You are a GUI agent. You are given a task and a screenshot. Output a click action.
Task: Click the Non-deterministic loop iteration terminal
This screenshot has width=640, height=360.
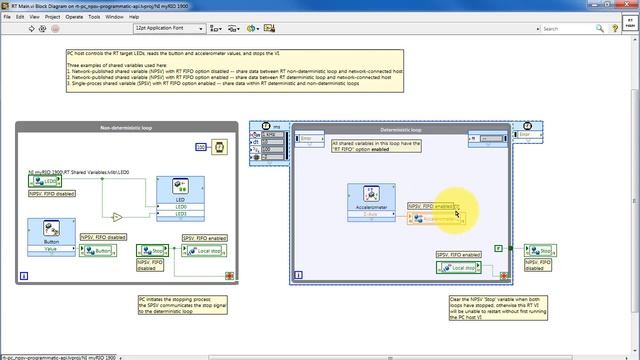24,276
